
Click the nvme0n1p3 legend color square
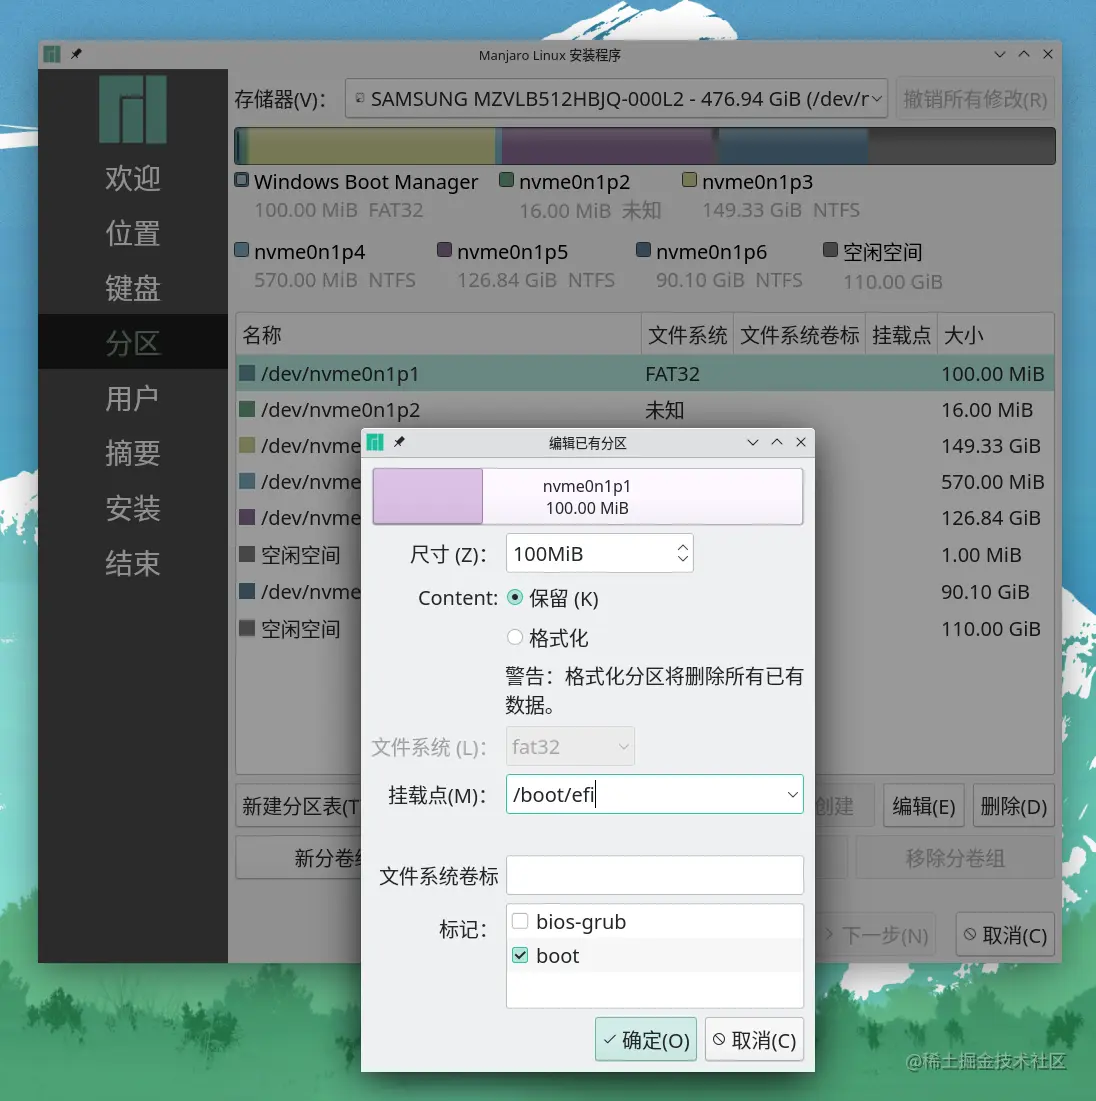pos(689,180)
